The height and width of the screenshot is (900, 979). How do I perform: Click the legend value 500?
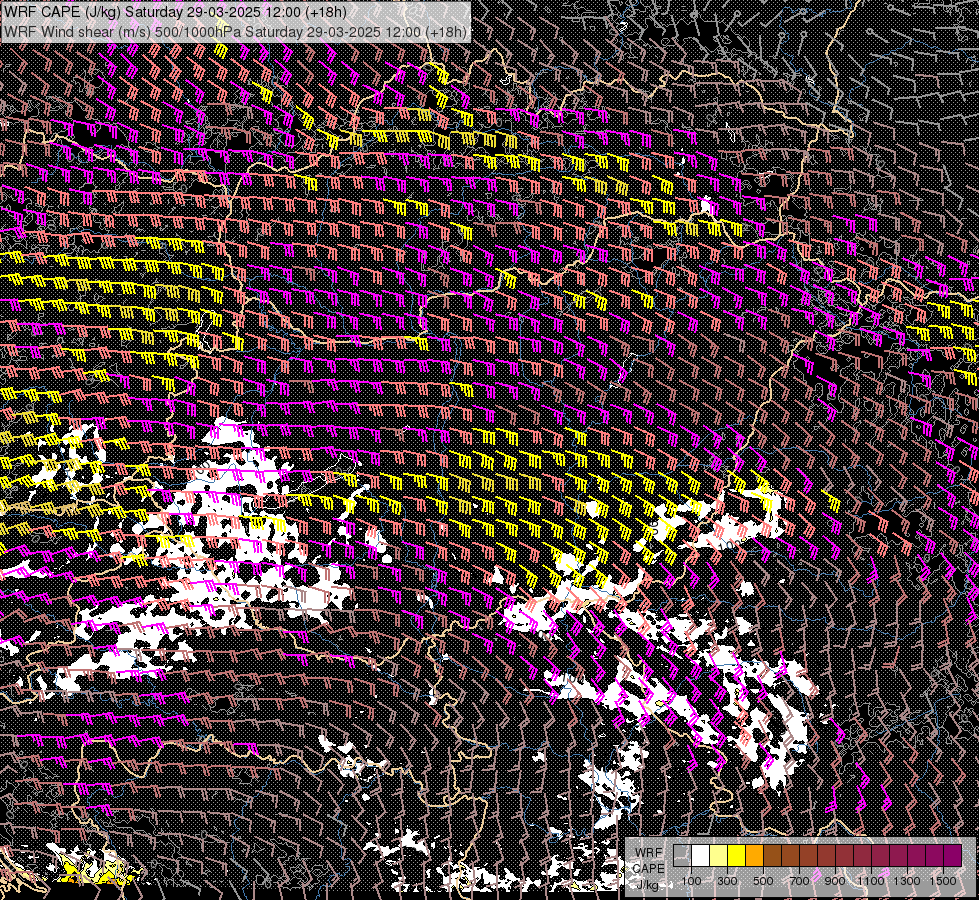click(764, 881)
